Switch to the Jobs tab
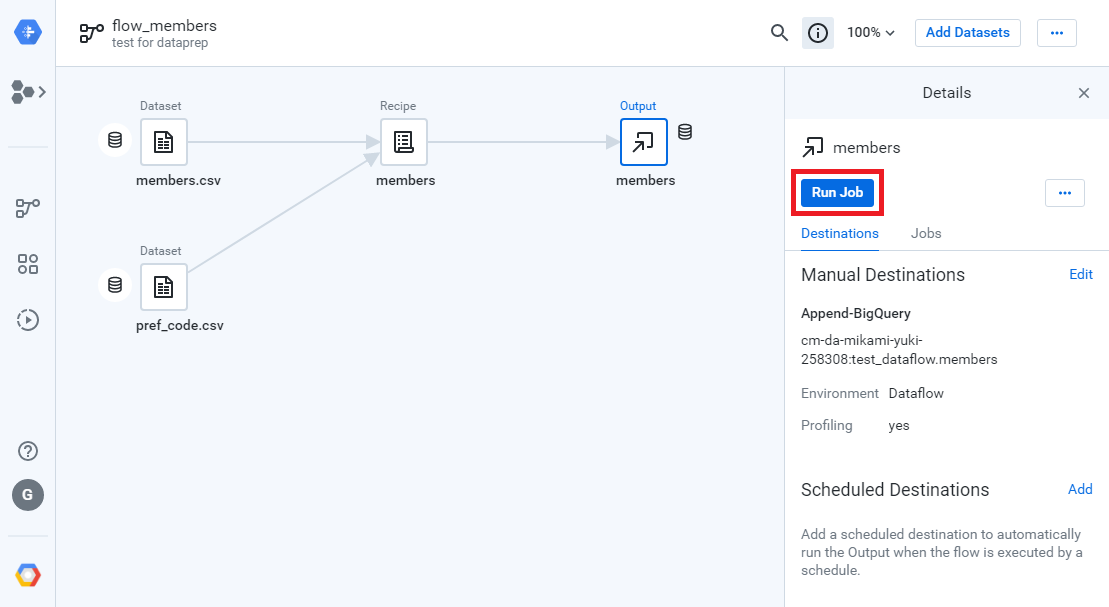Screen dimensions: 1109x607 (925, 233)
